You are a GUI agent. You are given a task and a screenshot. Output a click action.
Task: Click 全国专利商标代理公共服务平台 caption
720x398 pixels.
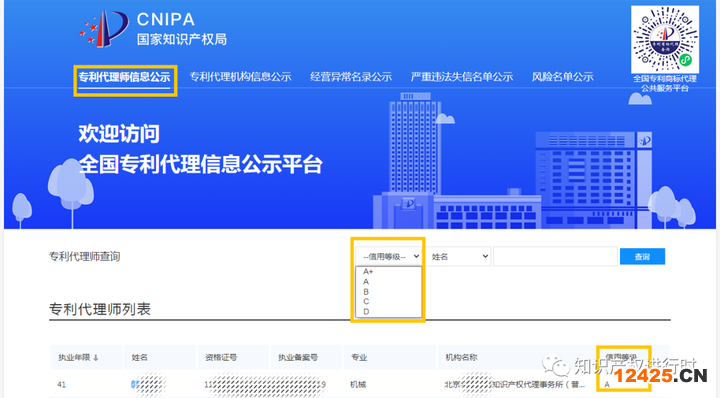click(x=665, y=83)
